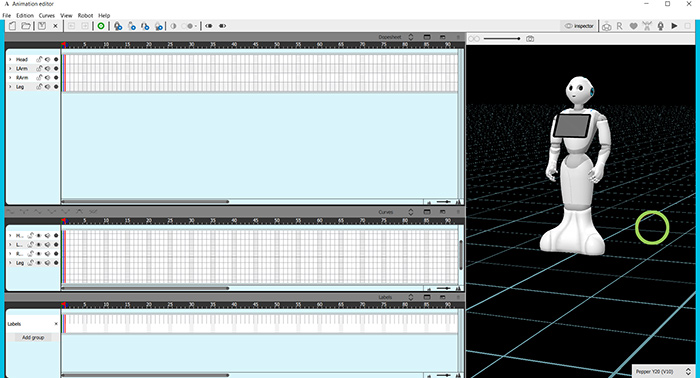Toggle the Inspector view button
This screenshot has height=378, width=700.
(x=579, y=26)
